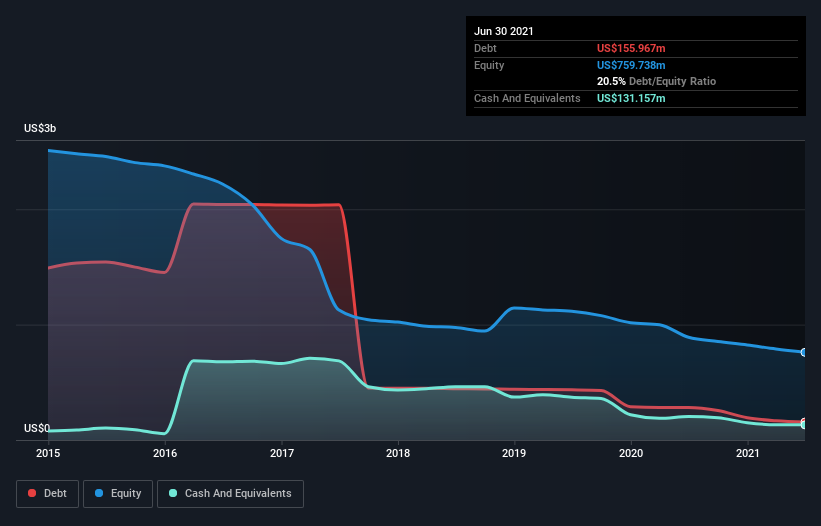Viewport: 821px width, 526px height.
Task: Click the Equity label in tooltip
Action: 489,65
